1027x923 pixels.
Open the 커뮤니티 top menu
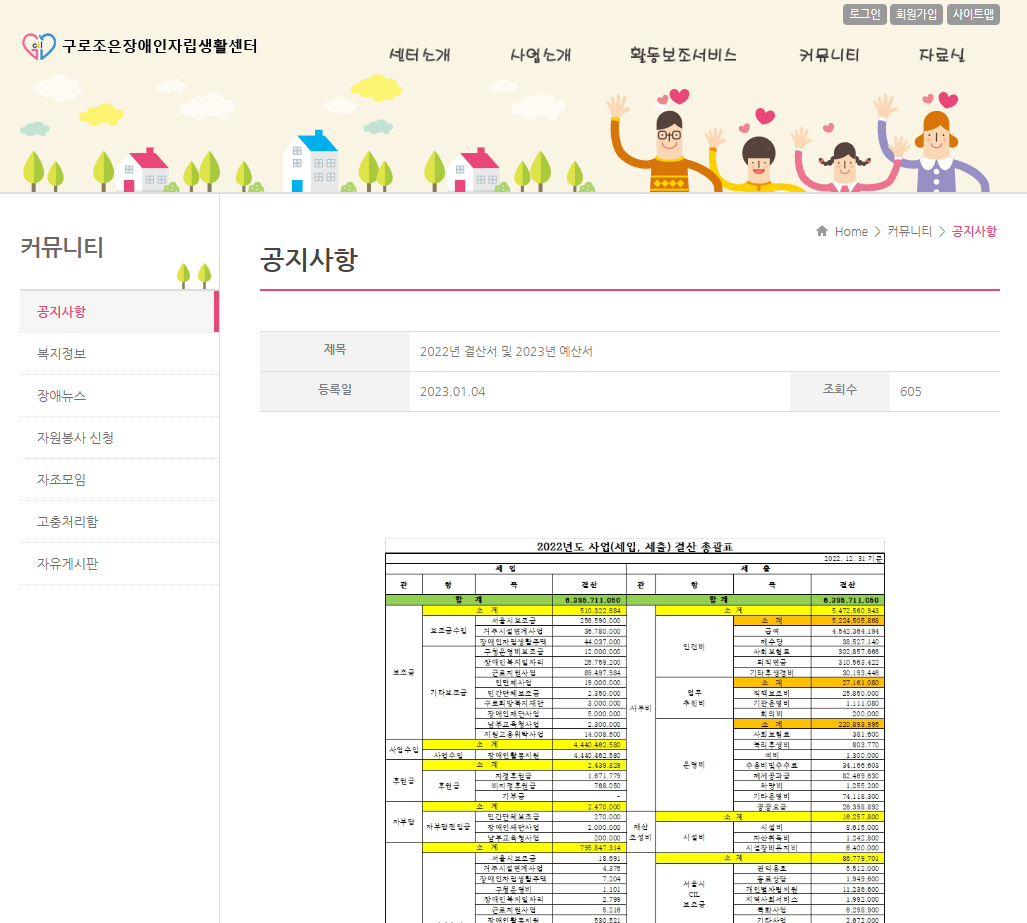click(x=829, y=55)
